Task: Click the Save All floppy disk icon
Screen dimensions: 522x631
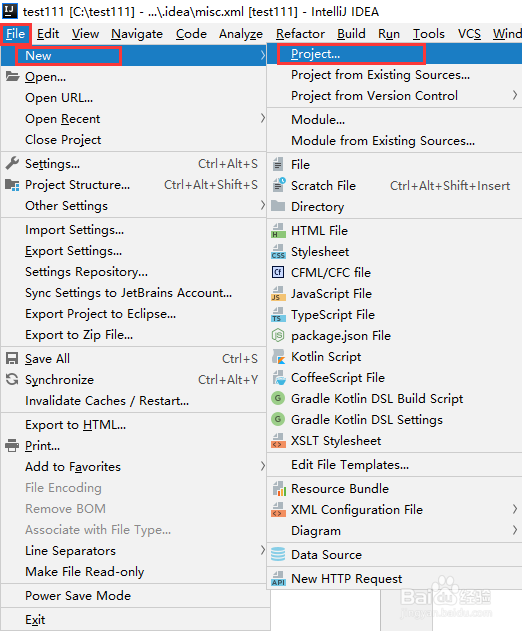Action: point(12,358)
